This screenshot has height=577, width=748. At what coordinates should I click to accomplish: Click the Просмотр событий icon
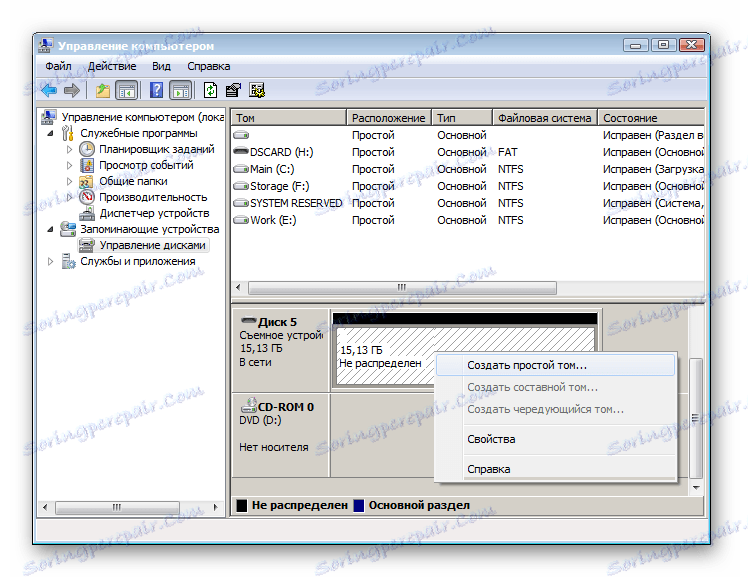[87, 165]
